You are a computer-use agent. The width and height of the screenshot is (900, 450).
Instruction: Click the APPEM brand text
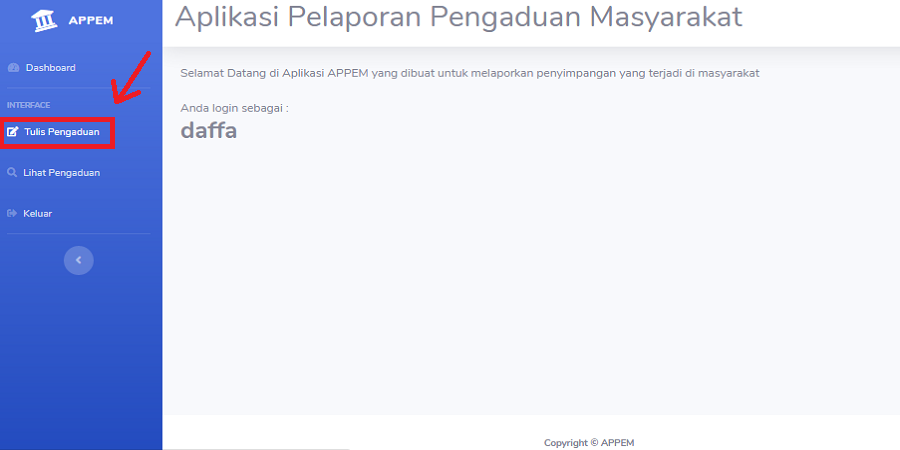tap(91, 21)
